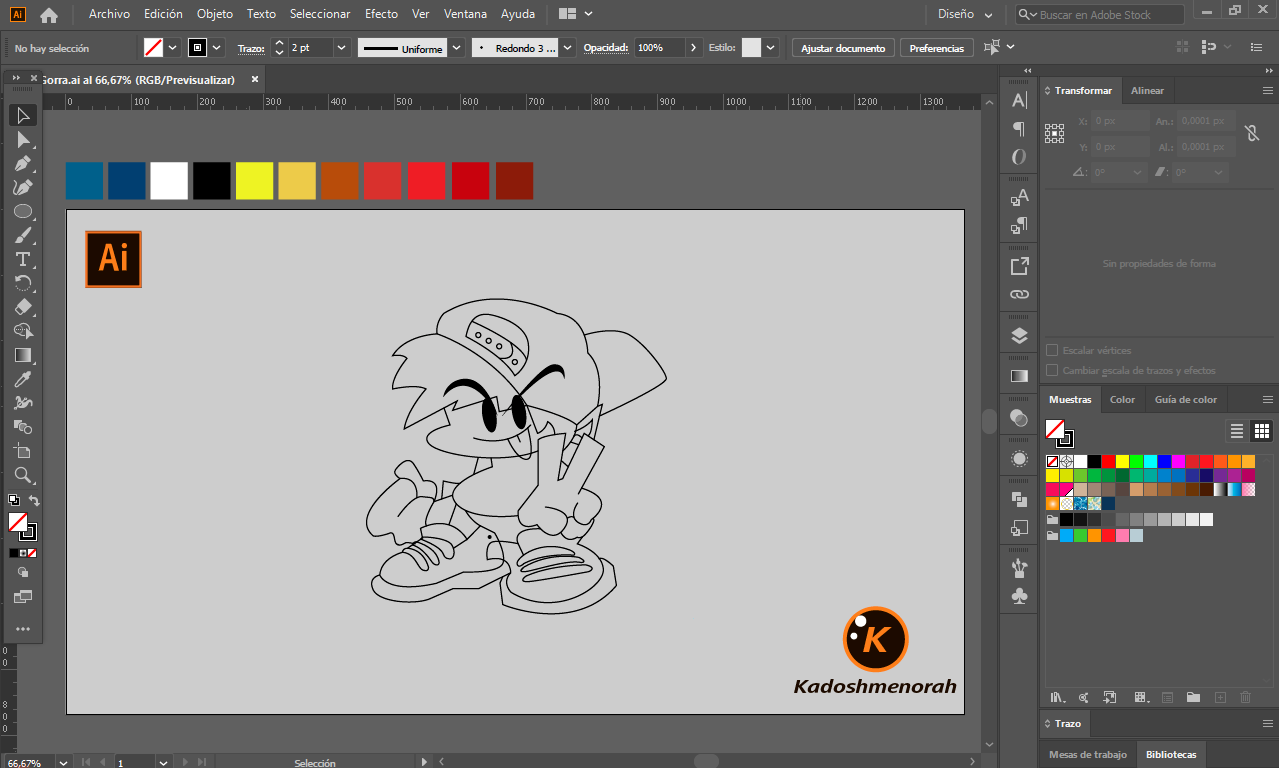Choose the Rotate tool
Screen dimensions: 1279x768
tap(23, 283)
